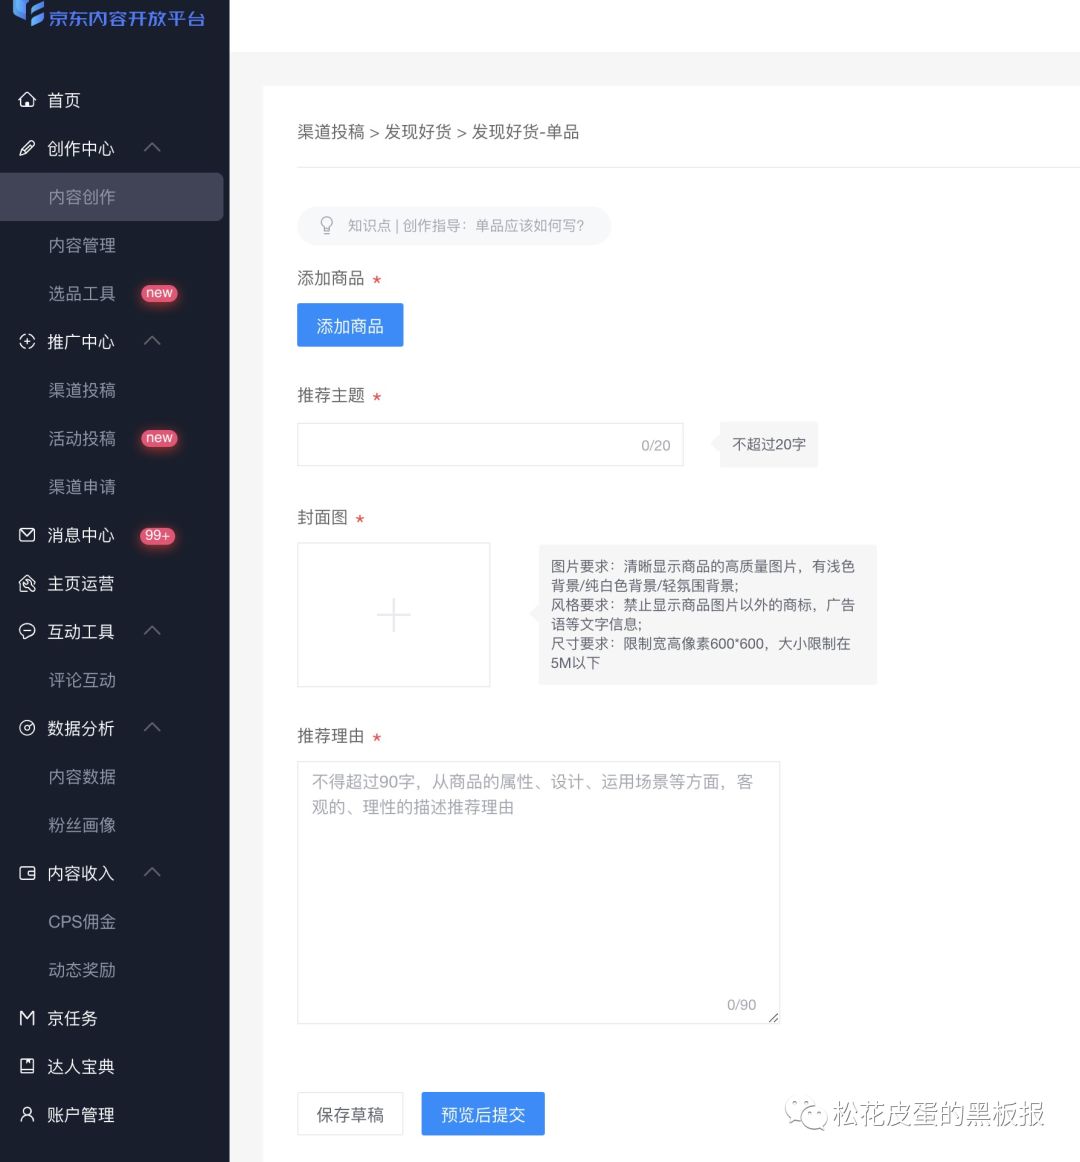Click the home icon beside 首页

tap(27, 99)
